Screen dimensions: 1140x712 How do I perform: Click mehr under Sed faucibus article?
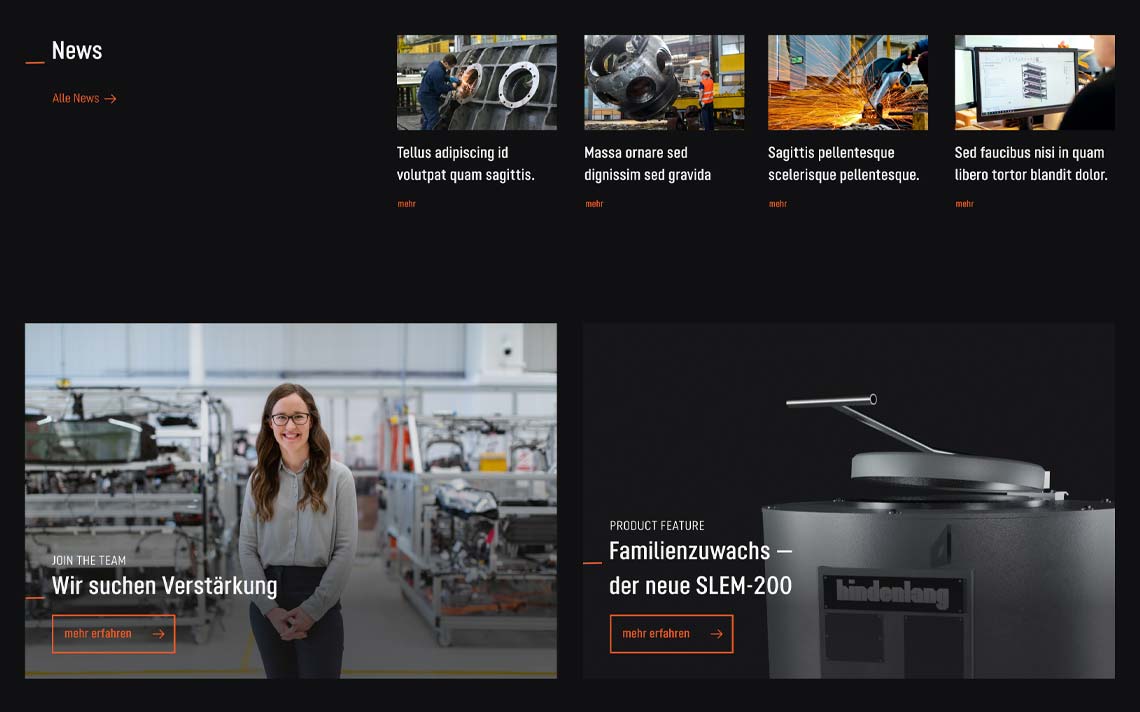click(964, 204)
